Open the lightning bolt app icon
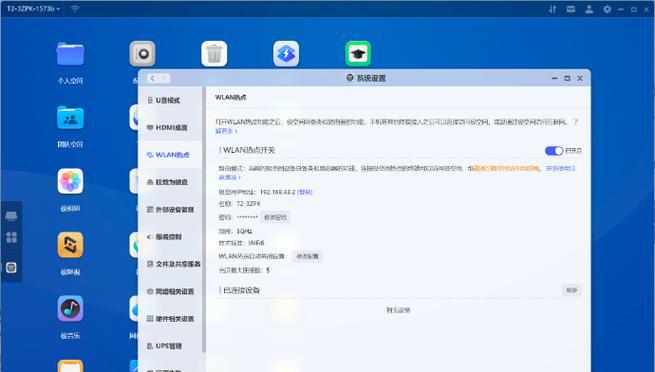The height and width of the screenshot is (372, 655). point(286,54)
